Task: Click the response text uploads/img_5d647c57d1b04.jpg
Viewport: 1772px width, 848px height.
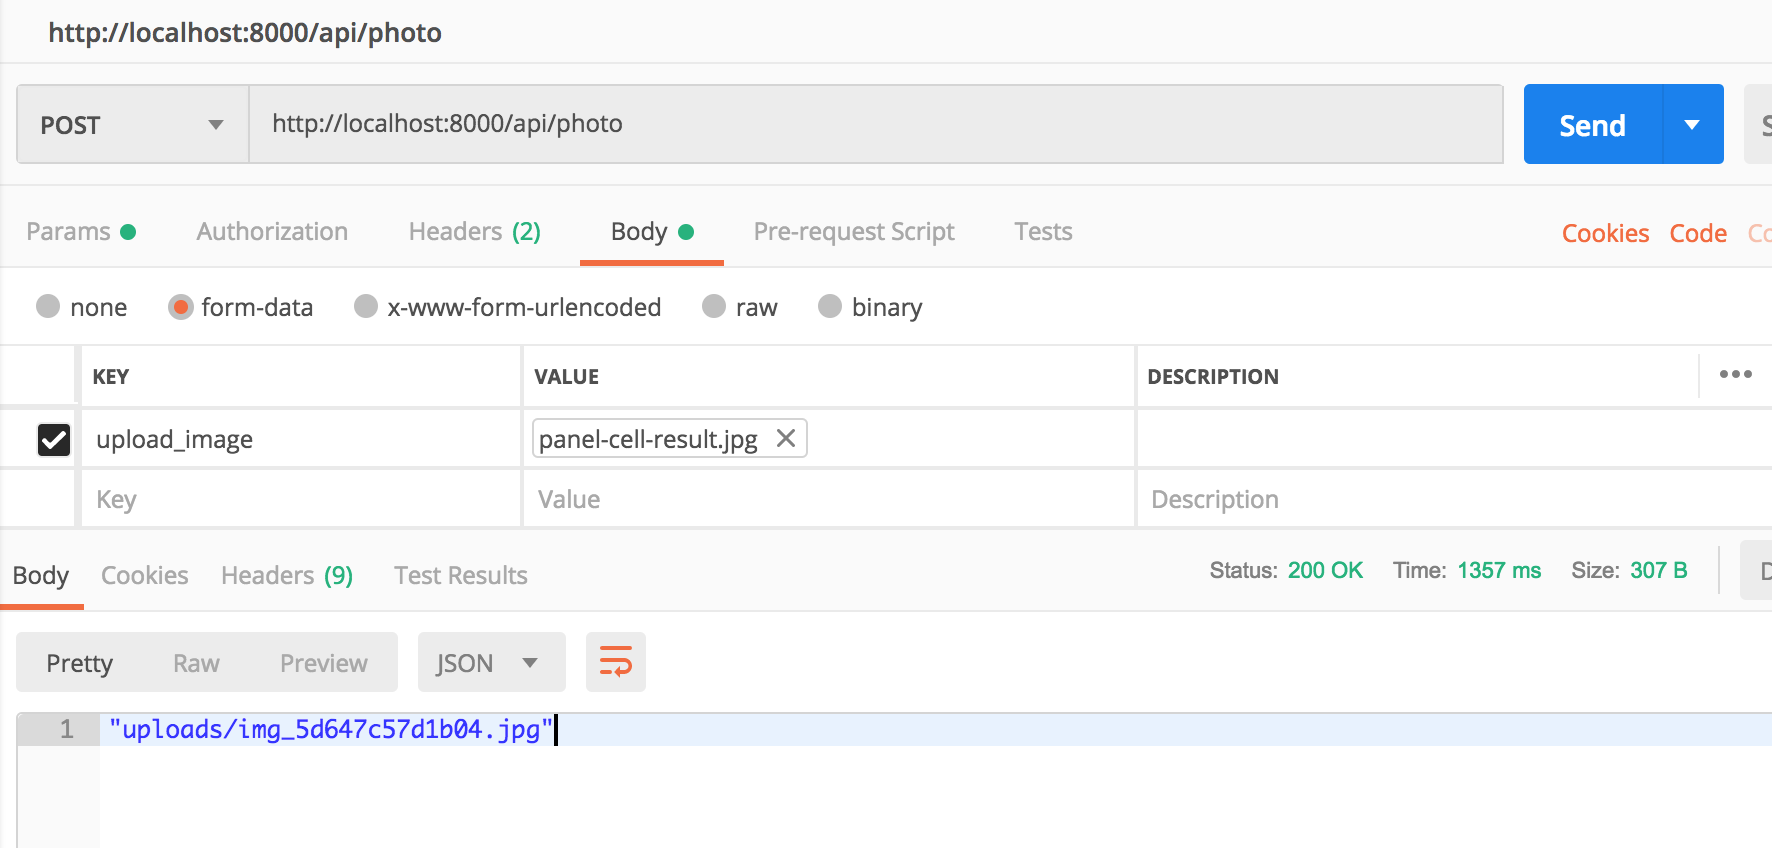Action: tap(331, 729)
